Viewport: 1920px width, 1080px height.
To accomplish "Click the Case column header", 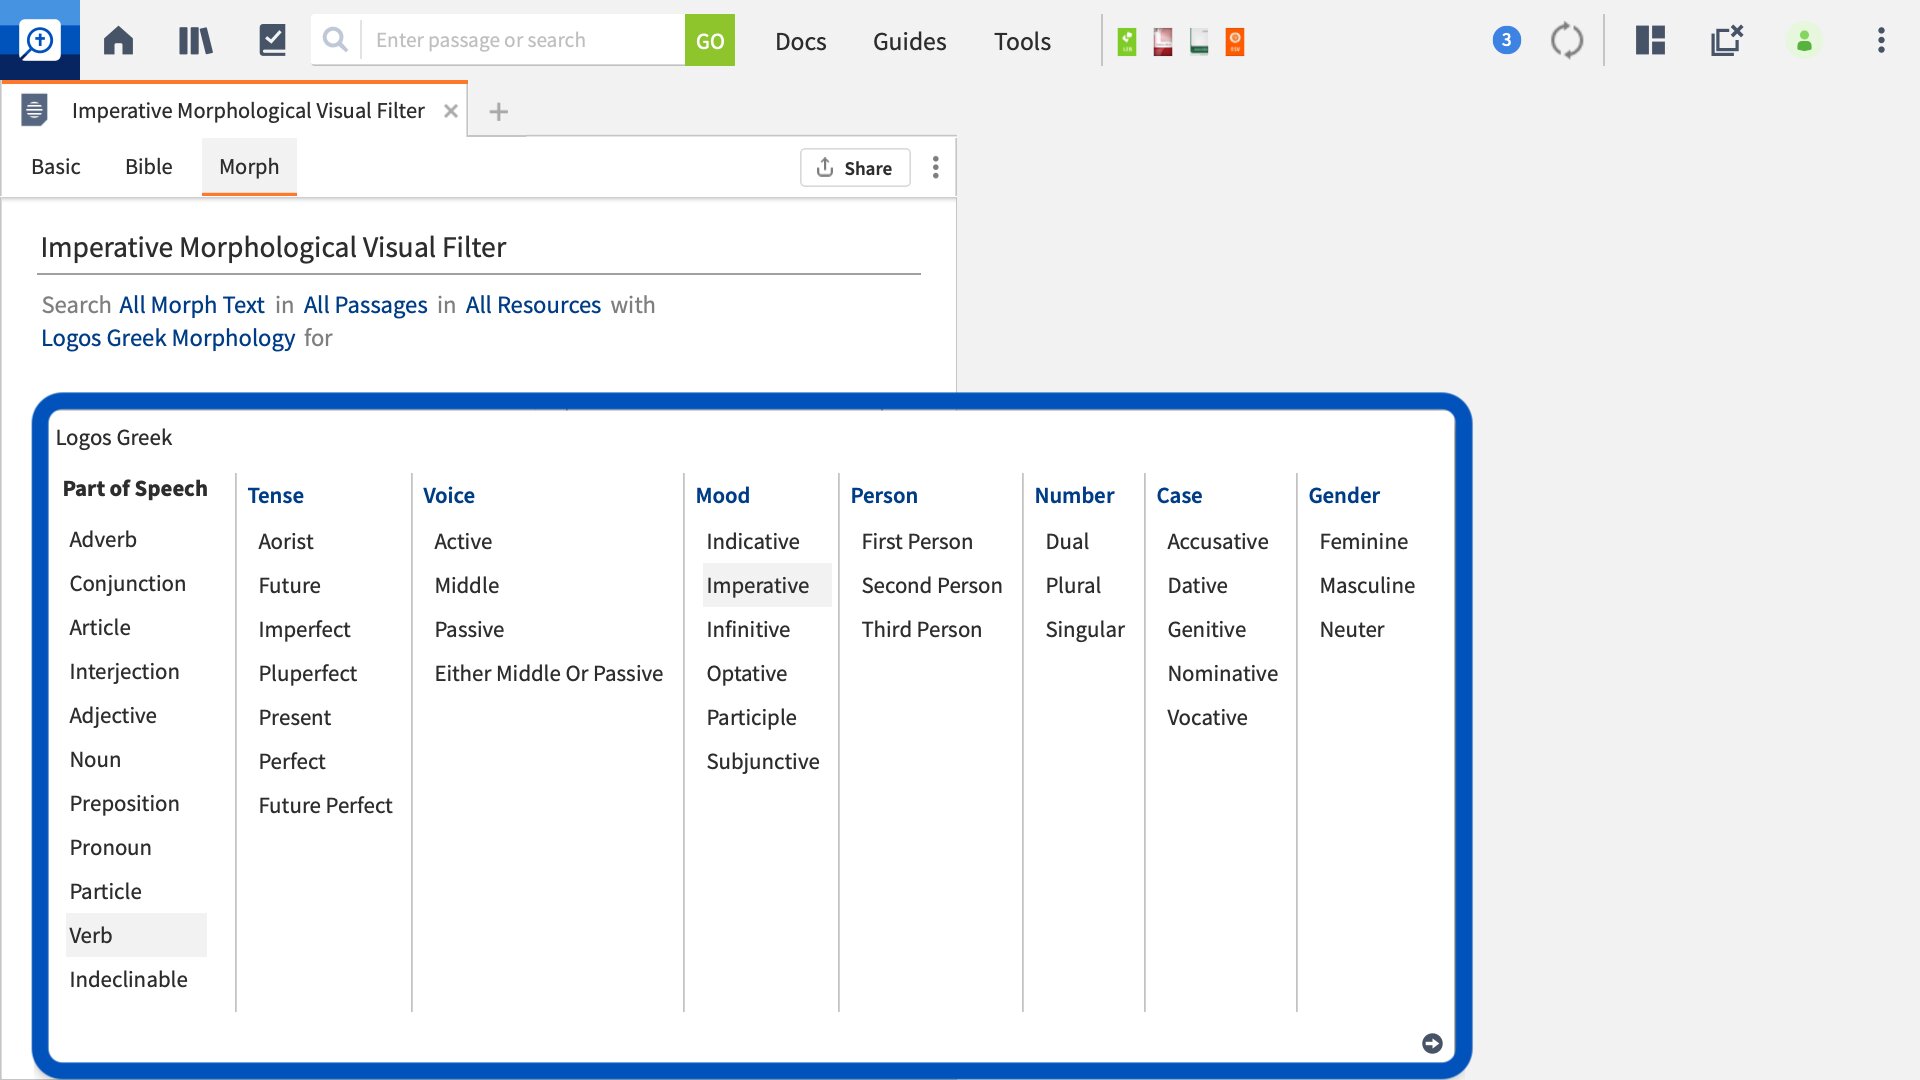I will 1179,495.
